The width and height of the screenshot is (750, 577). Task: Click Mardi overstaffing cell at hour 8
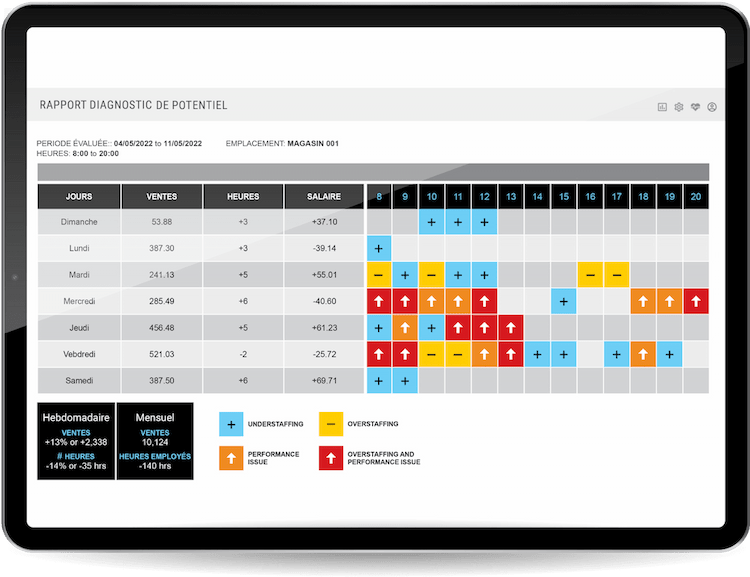[379, 275]
